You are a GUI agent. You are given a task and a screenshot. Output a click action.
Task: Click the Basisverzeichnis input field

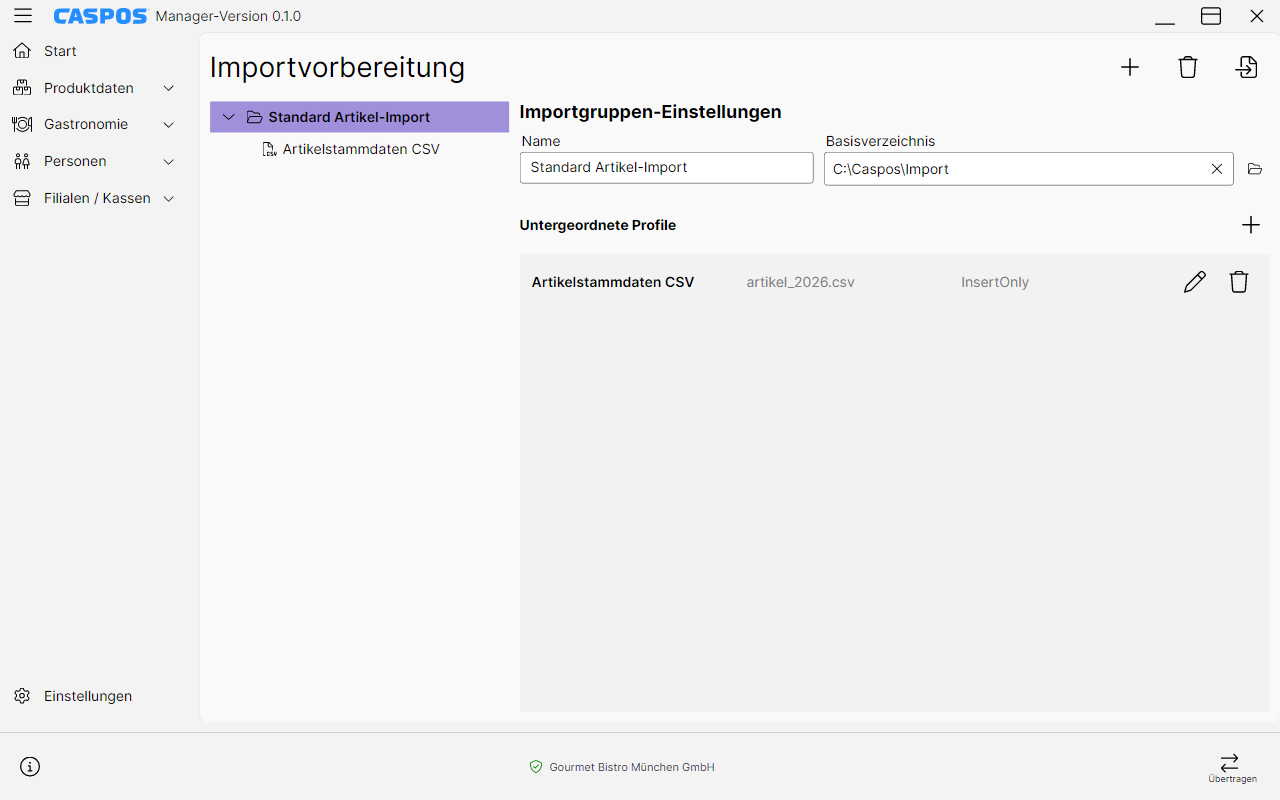[1029, 169]
